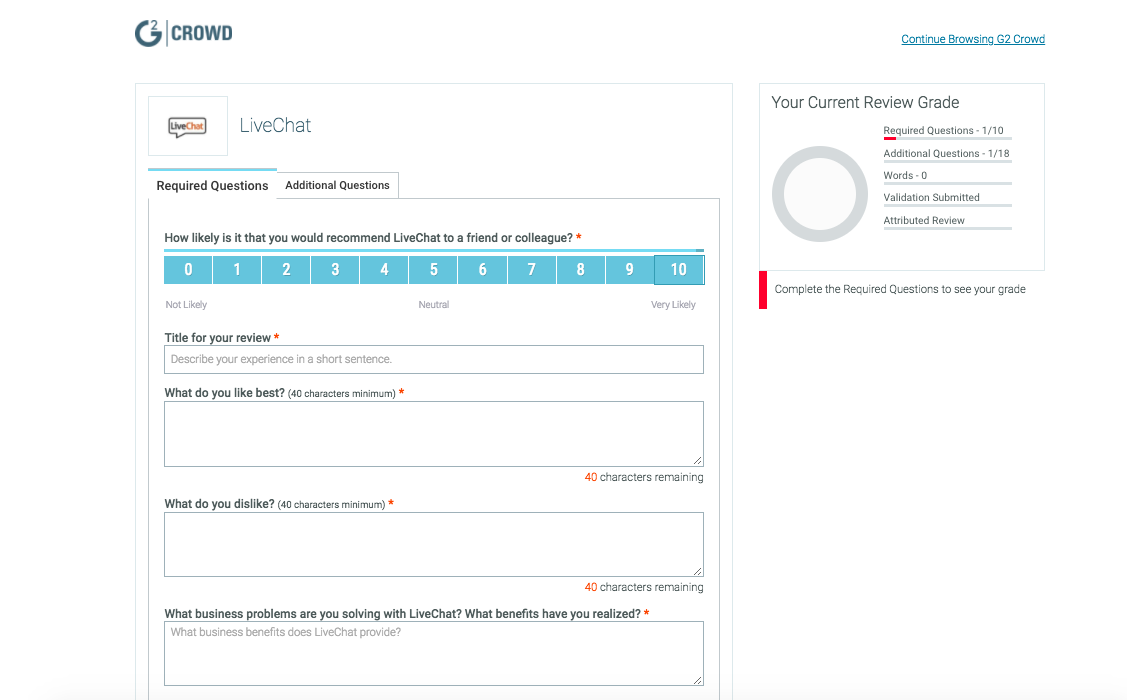The width and height of the screenshot is (1127, 700).
Task: Click the resize grip of business problems textarea
Action: [x=697, y=680]
